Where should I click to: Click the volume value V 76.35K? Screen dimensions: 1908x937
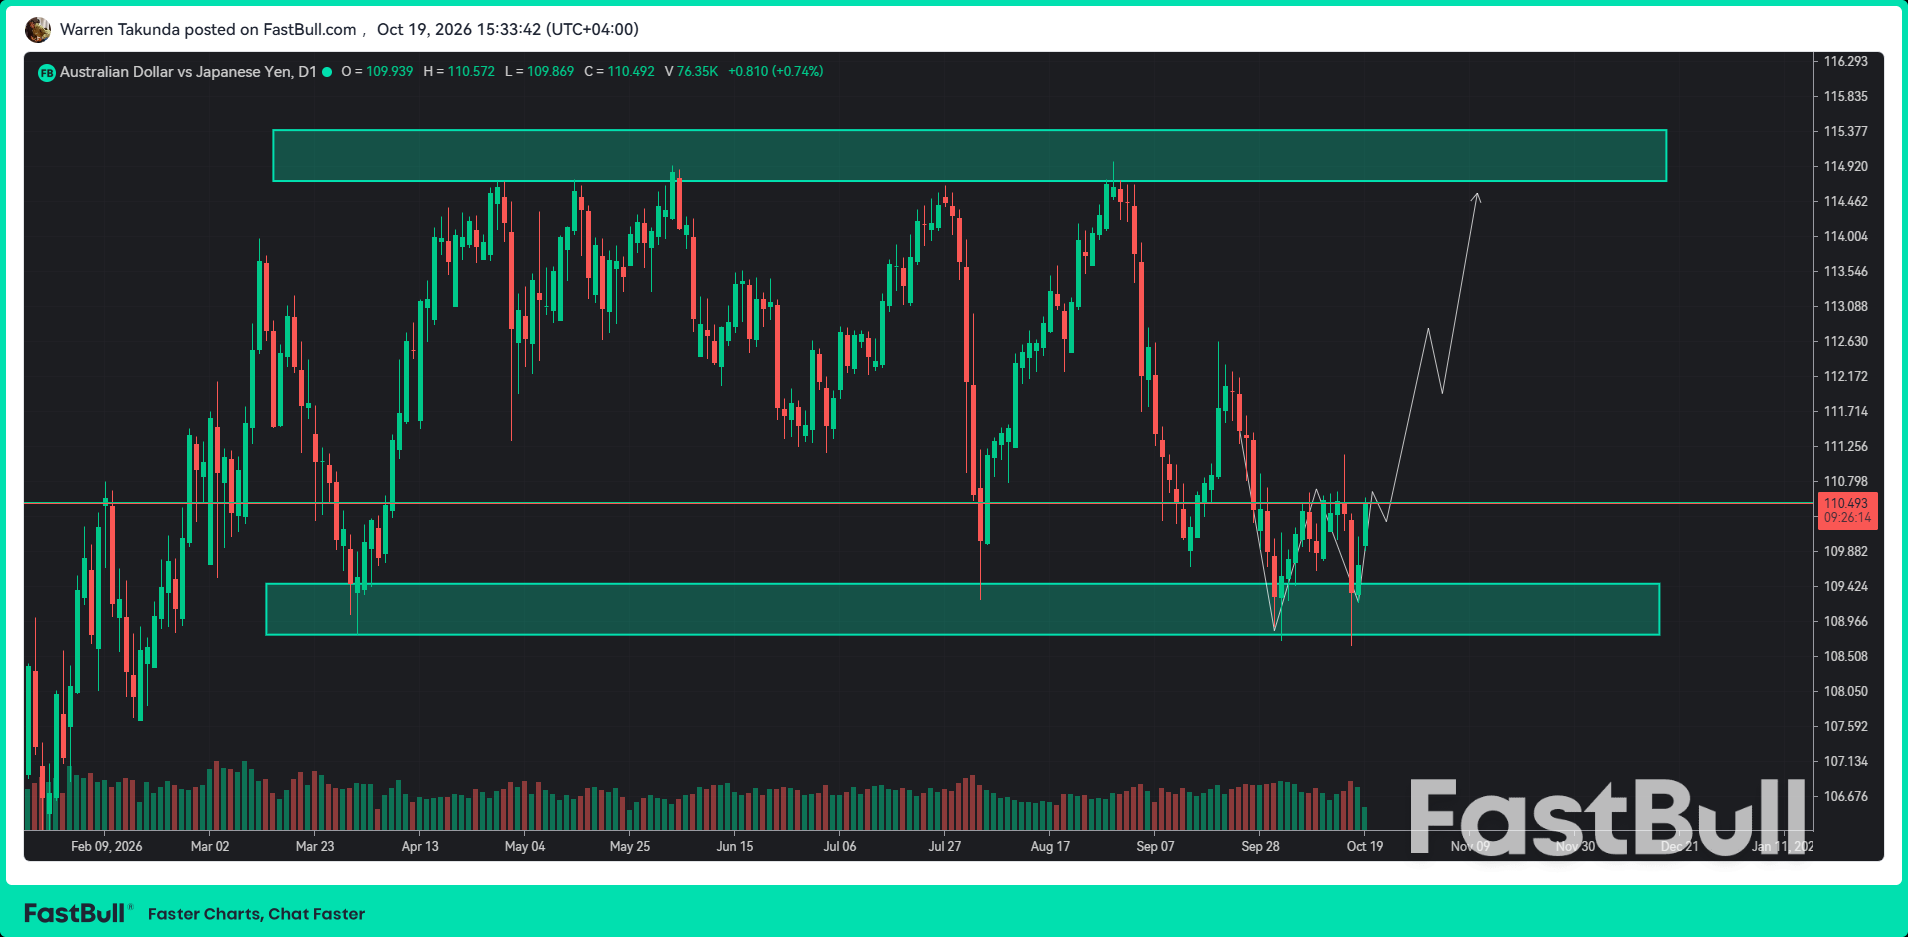pyautogui.click(x=691, y=71)
